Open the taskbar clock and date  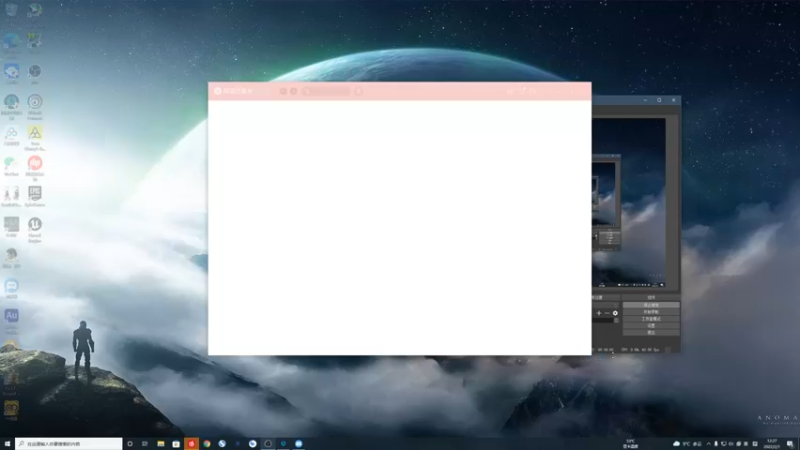[772, 444]
